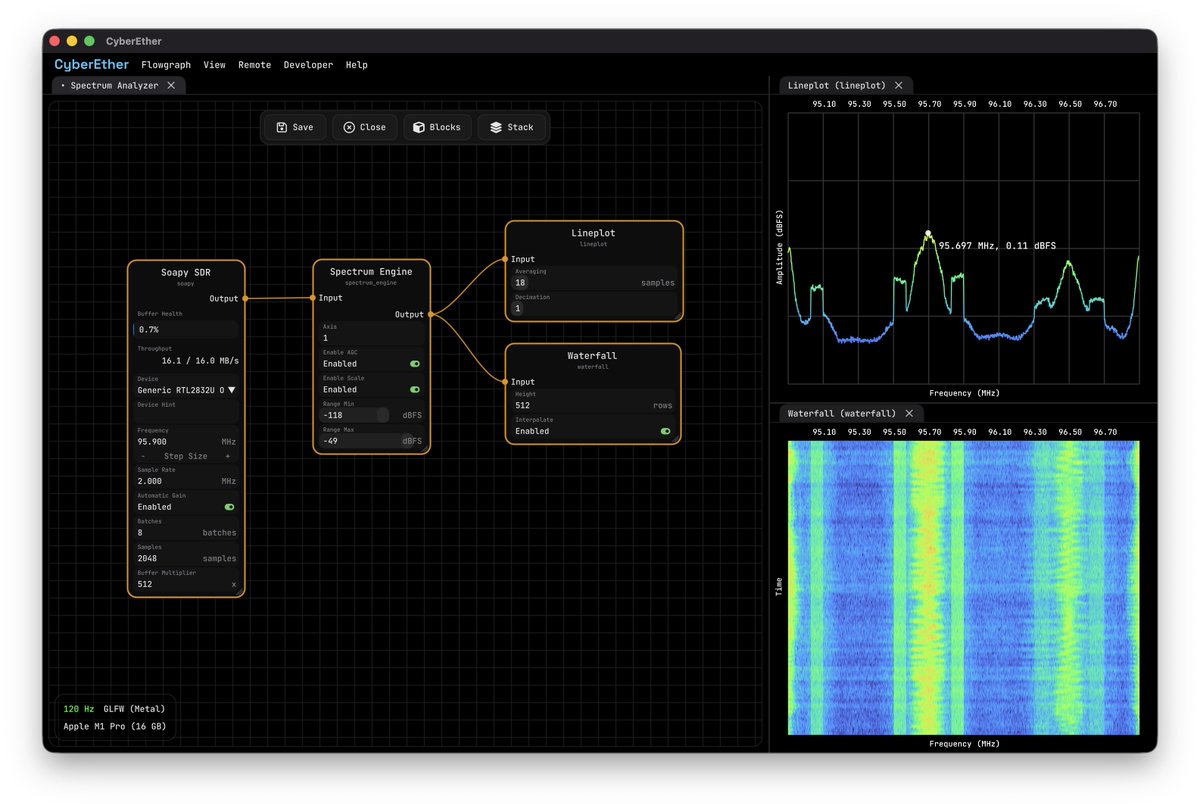The height and width of the screenshot is (809, 1200).
Task: Click the Stack layers icon
Action: click(496, 128)
